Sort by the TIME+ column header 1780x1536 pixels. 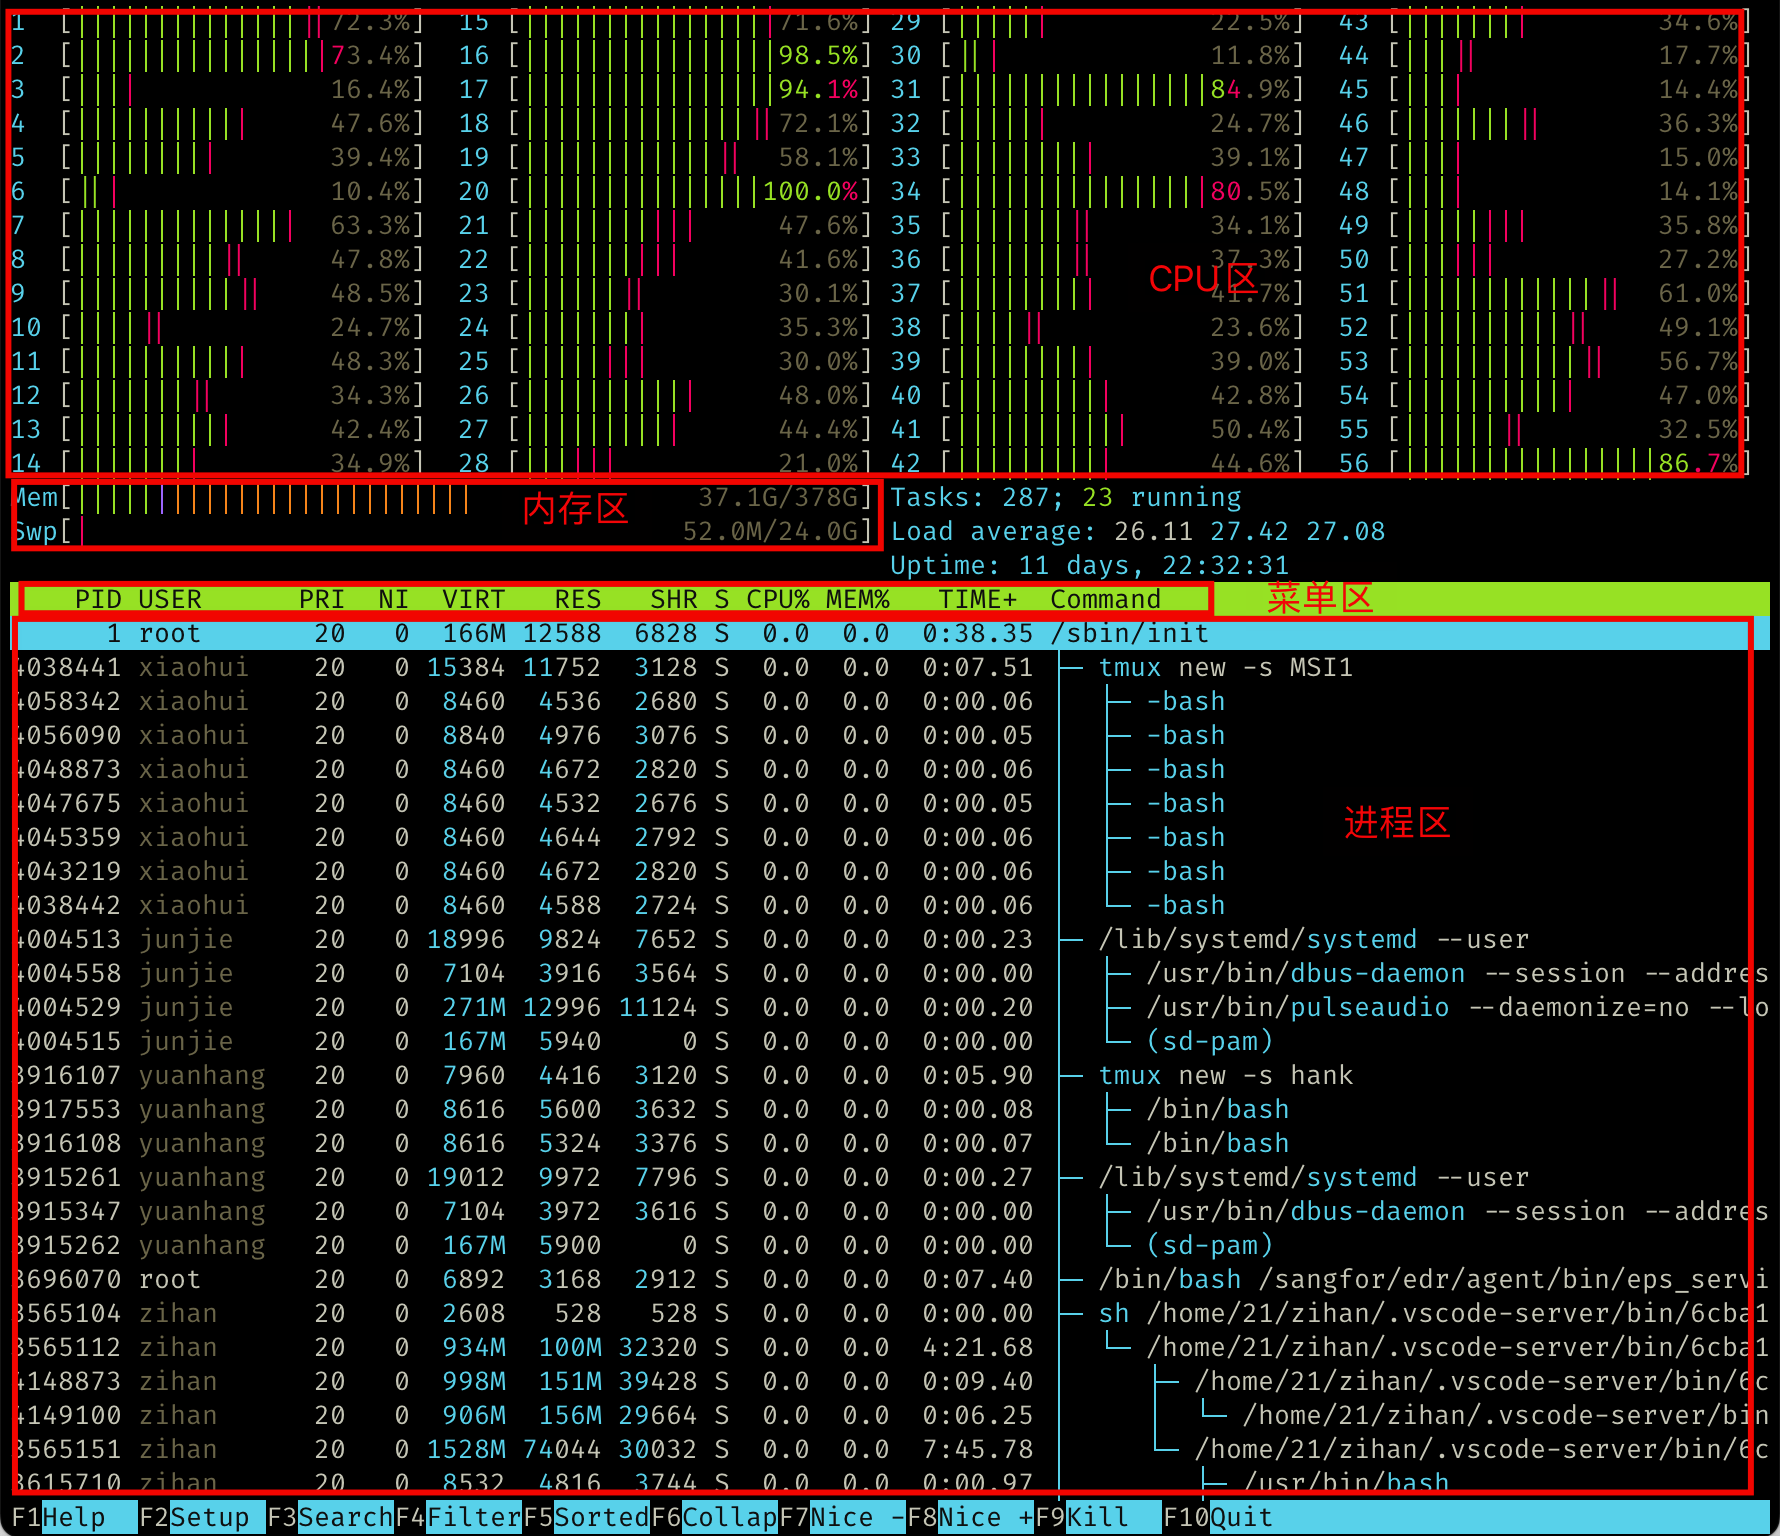(978, 599)
